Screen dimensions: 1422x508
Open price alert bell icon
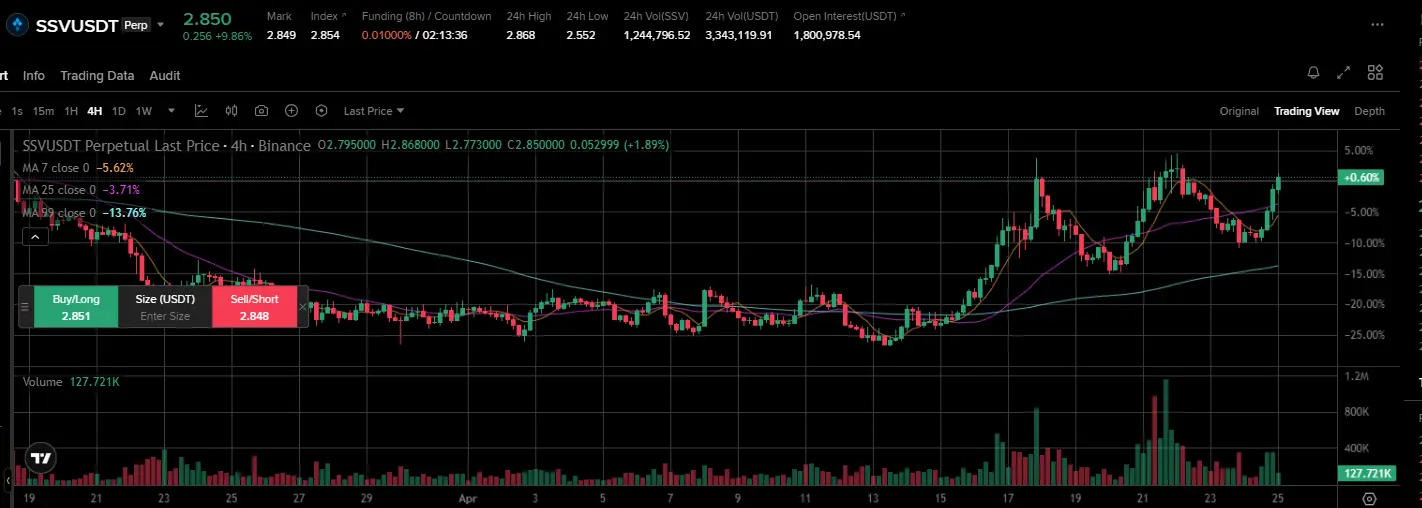coord(1313,73)
